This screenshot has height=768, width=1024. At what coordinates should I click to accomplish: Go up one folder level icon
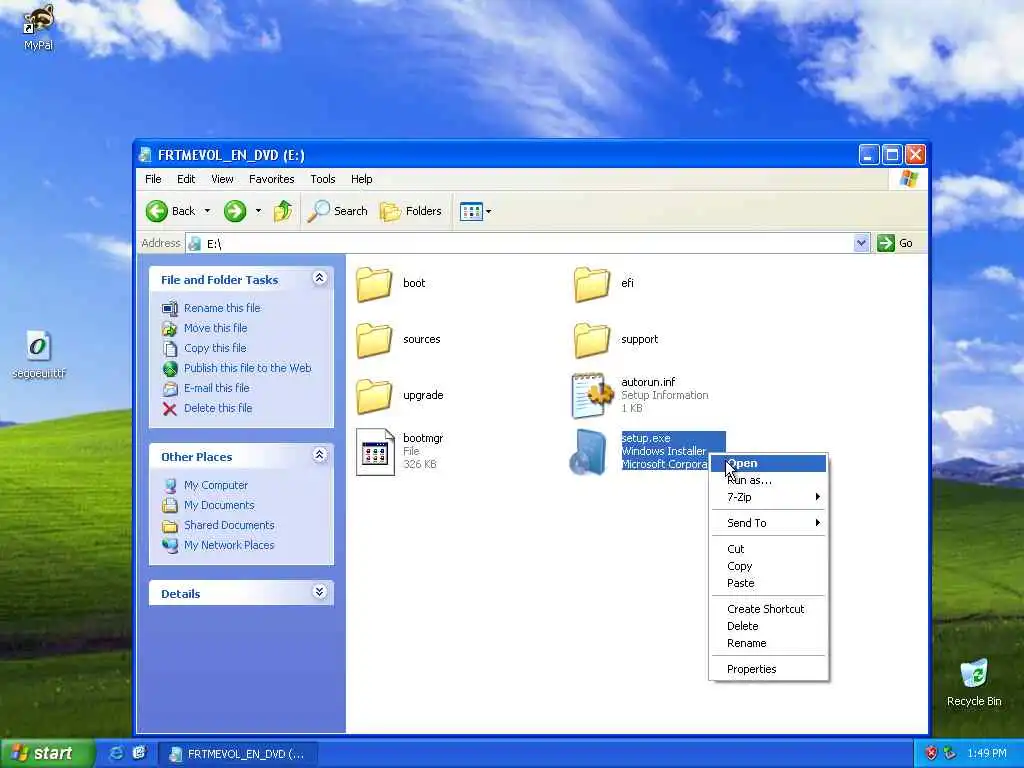pos(283,211)
